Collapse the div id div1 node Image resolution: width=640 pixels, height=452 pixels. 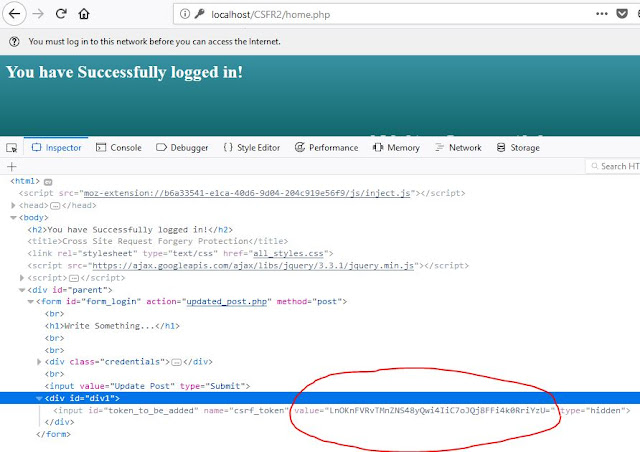tap(39, 398)
